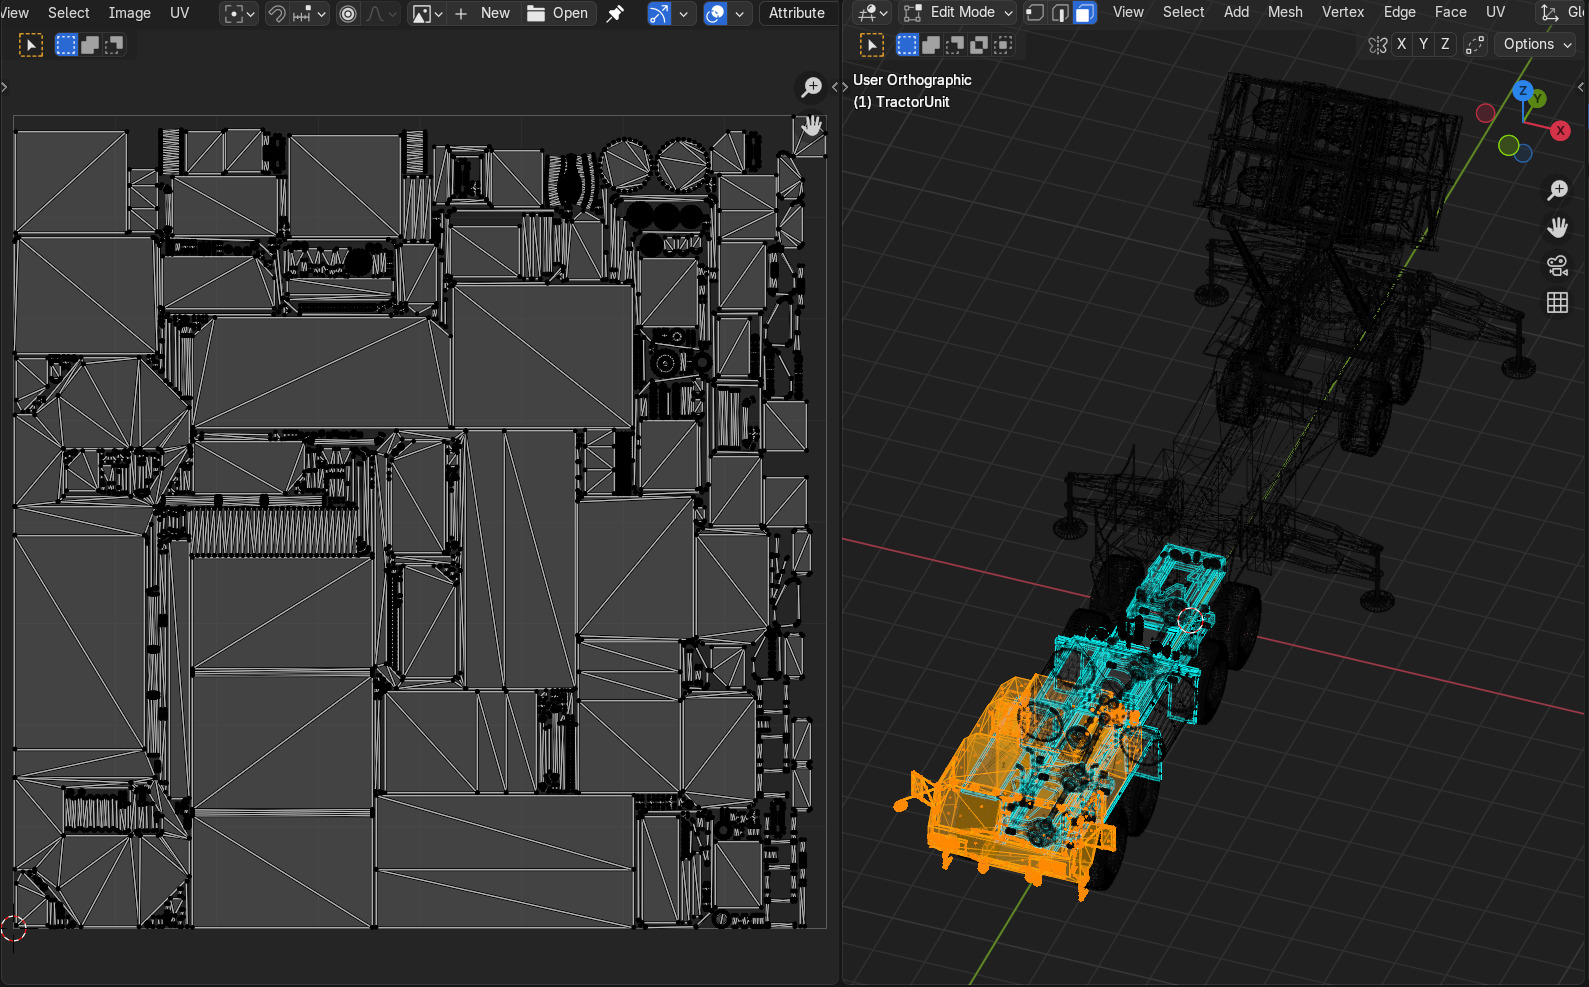Click the Open image button
The width and height of the screenshot is (1589, 987).
click(x=558, y=13)
